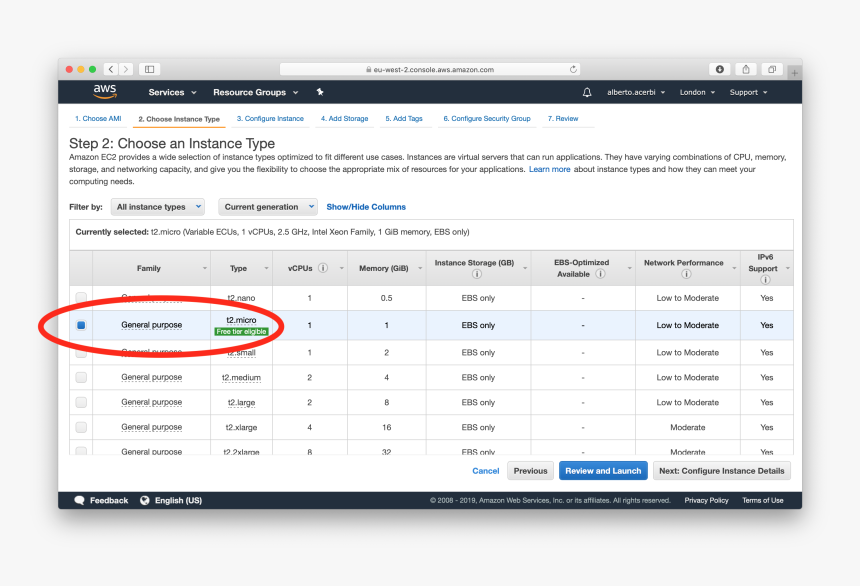Click the Feedback speech bubble icon

coord(80,500)
